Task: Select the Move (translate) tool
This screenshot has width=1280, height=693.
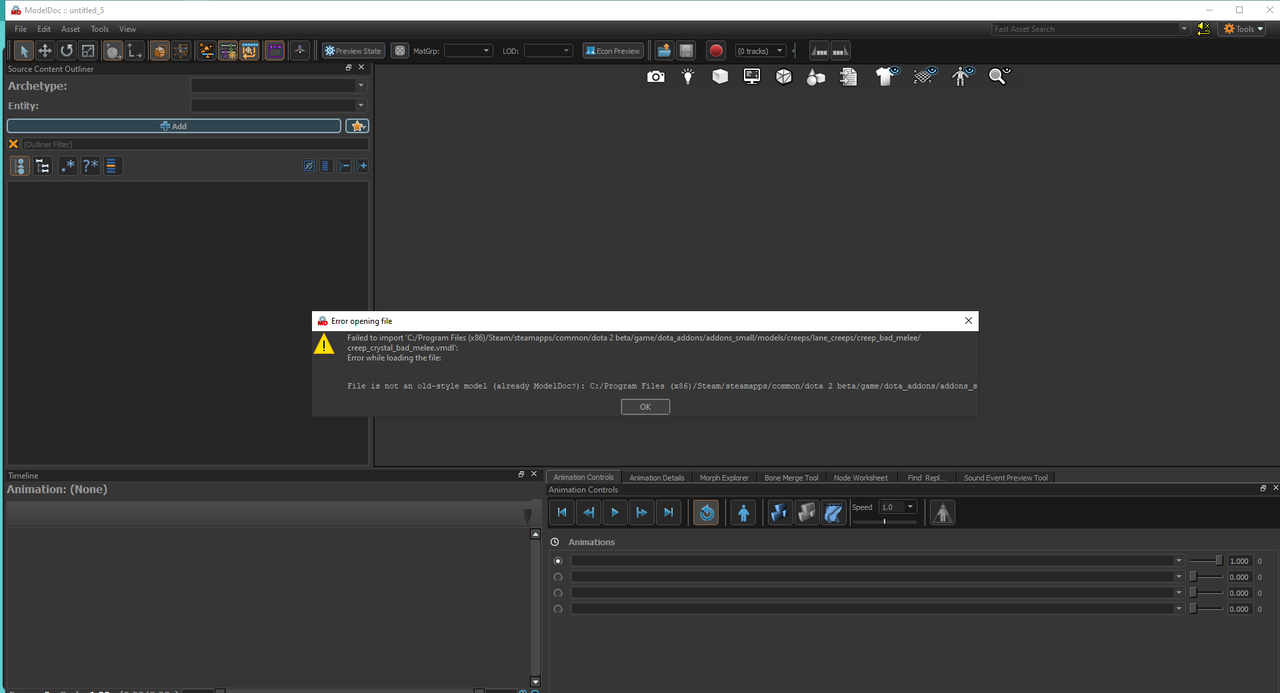Action: [45, 50]
